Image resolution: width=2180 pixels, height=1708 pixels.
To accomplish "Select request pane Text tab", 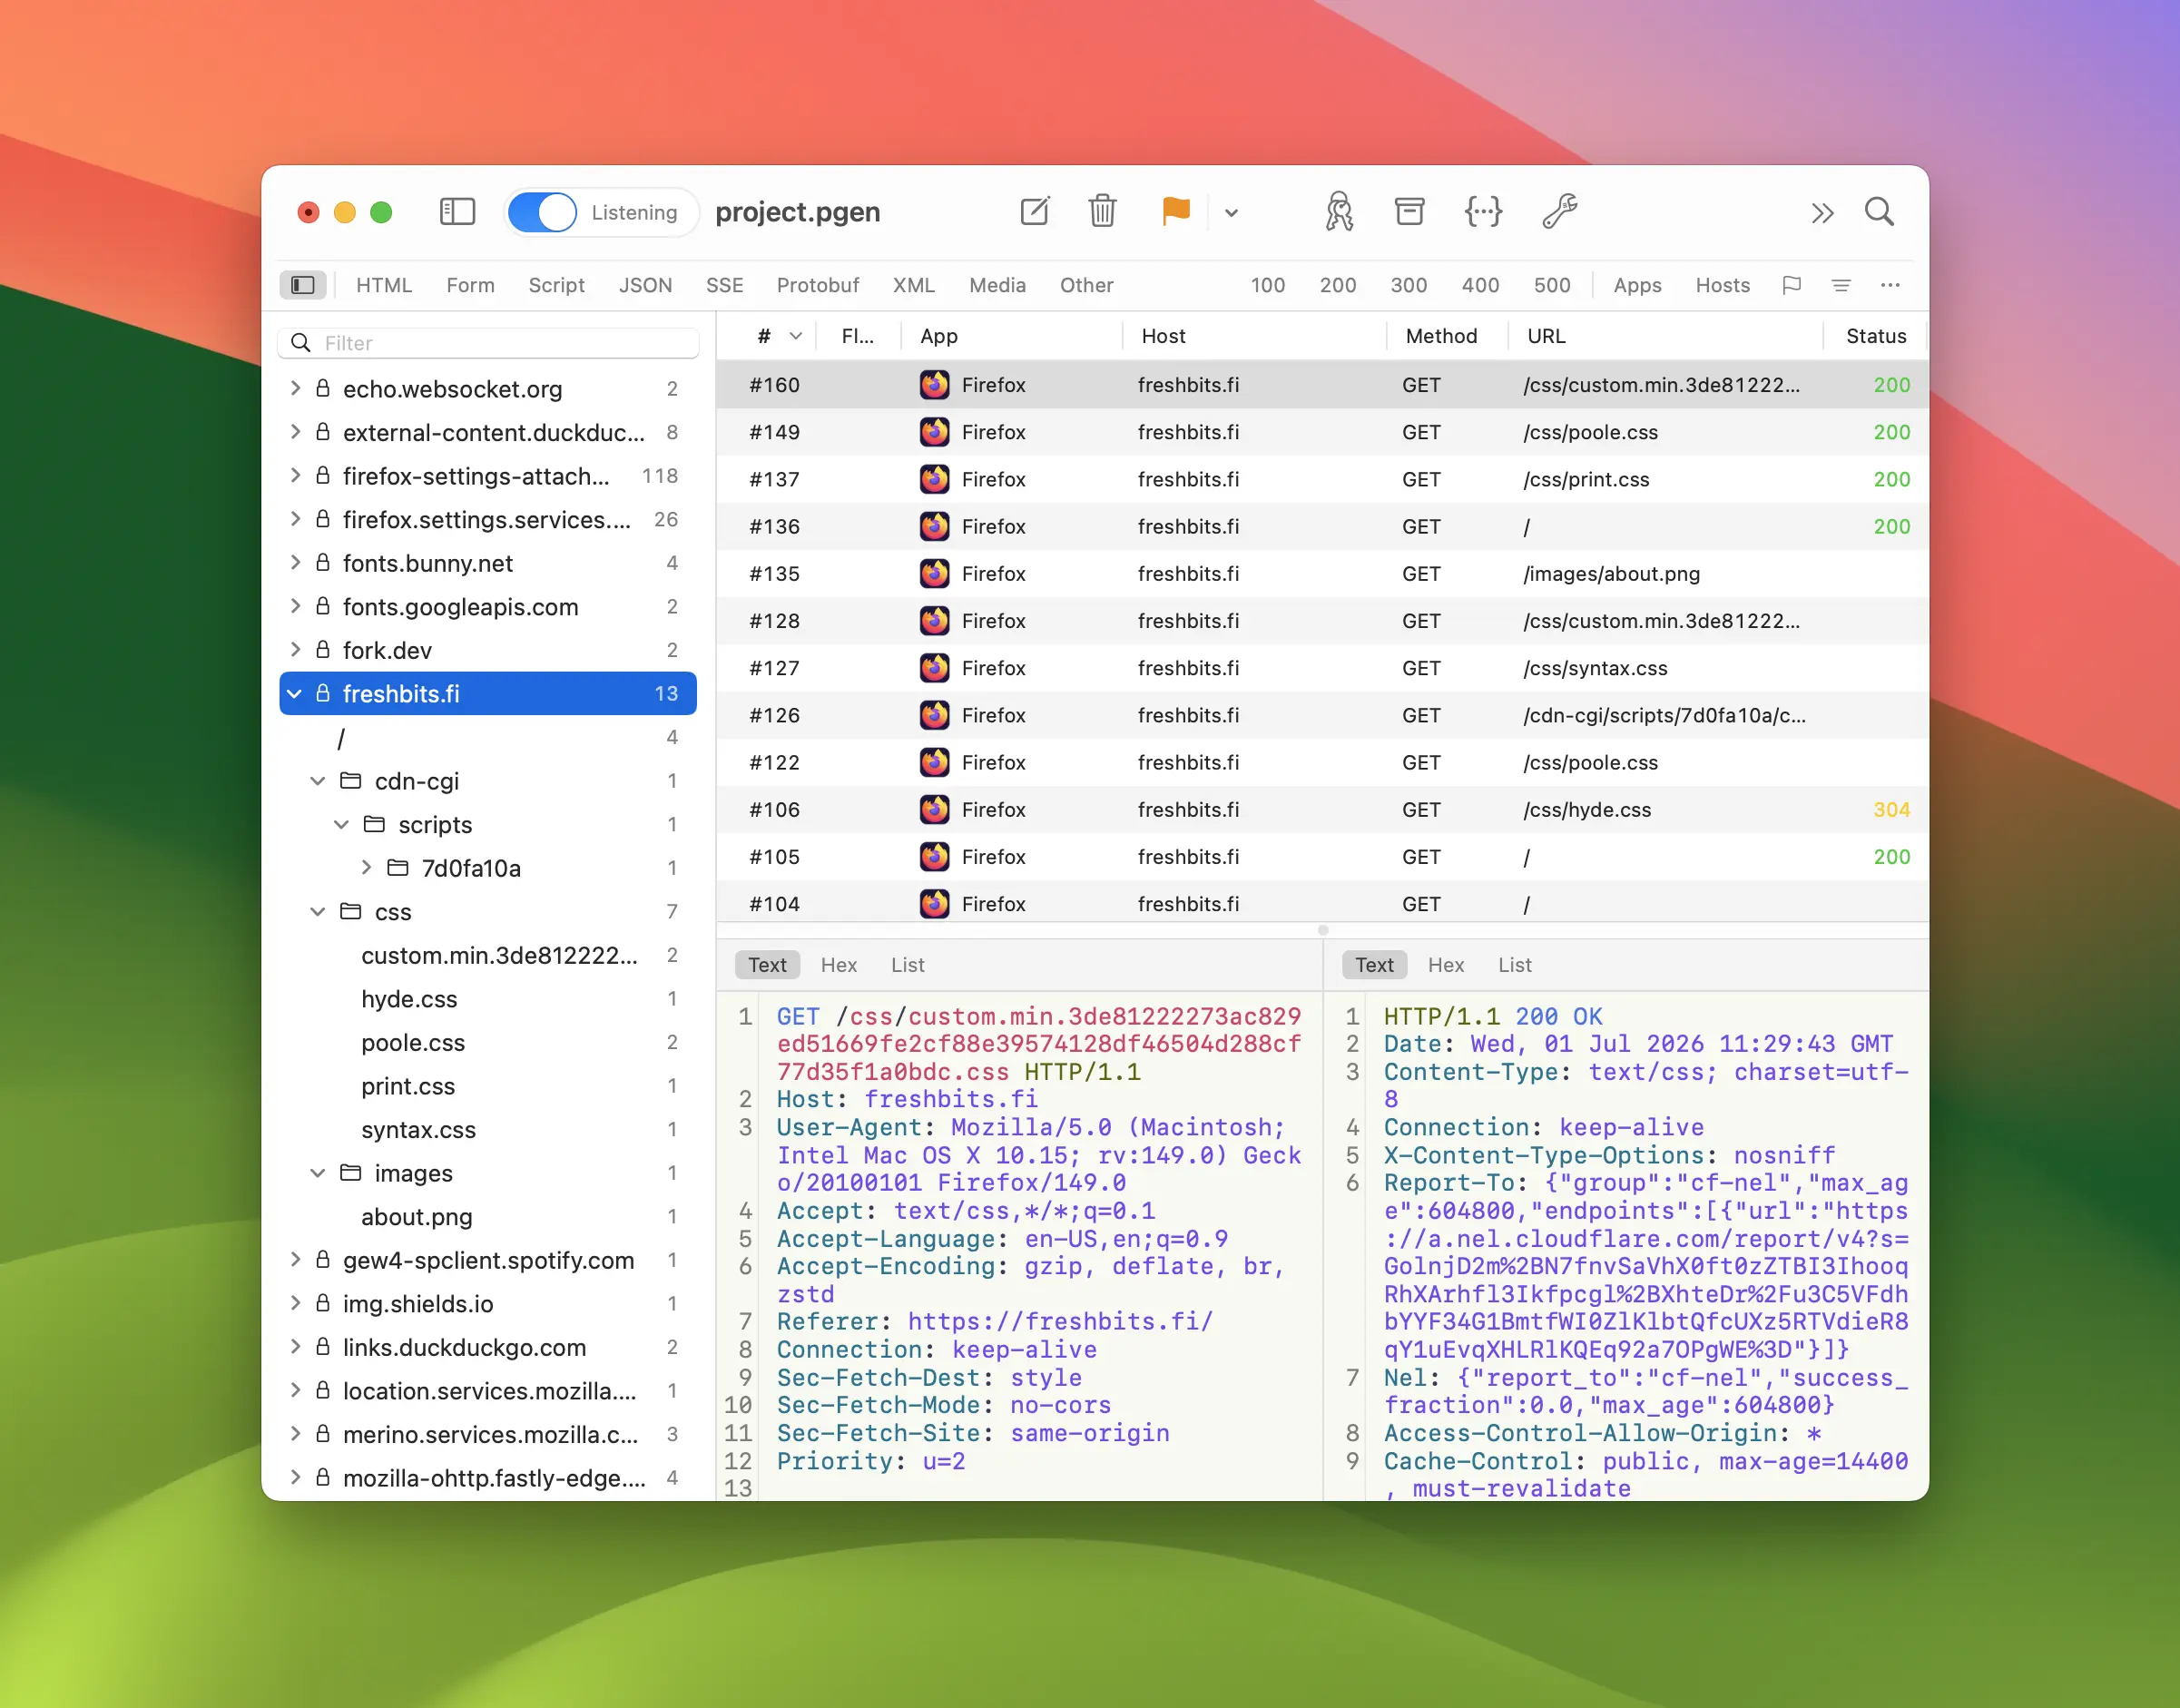I will pyautogui.click(x=767, y=965).
